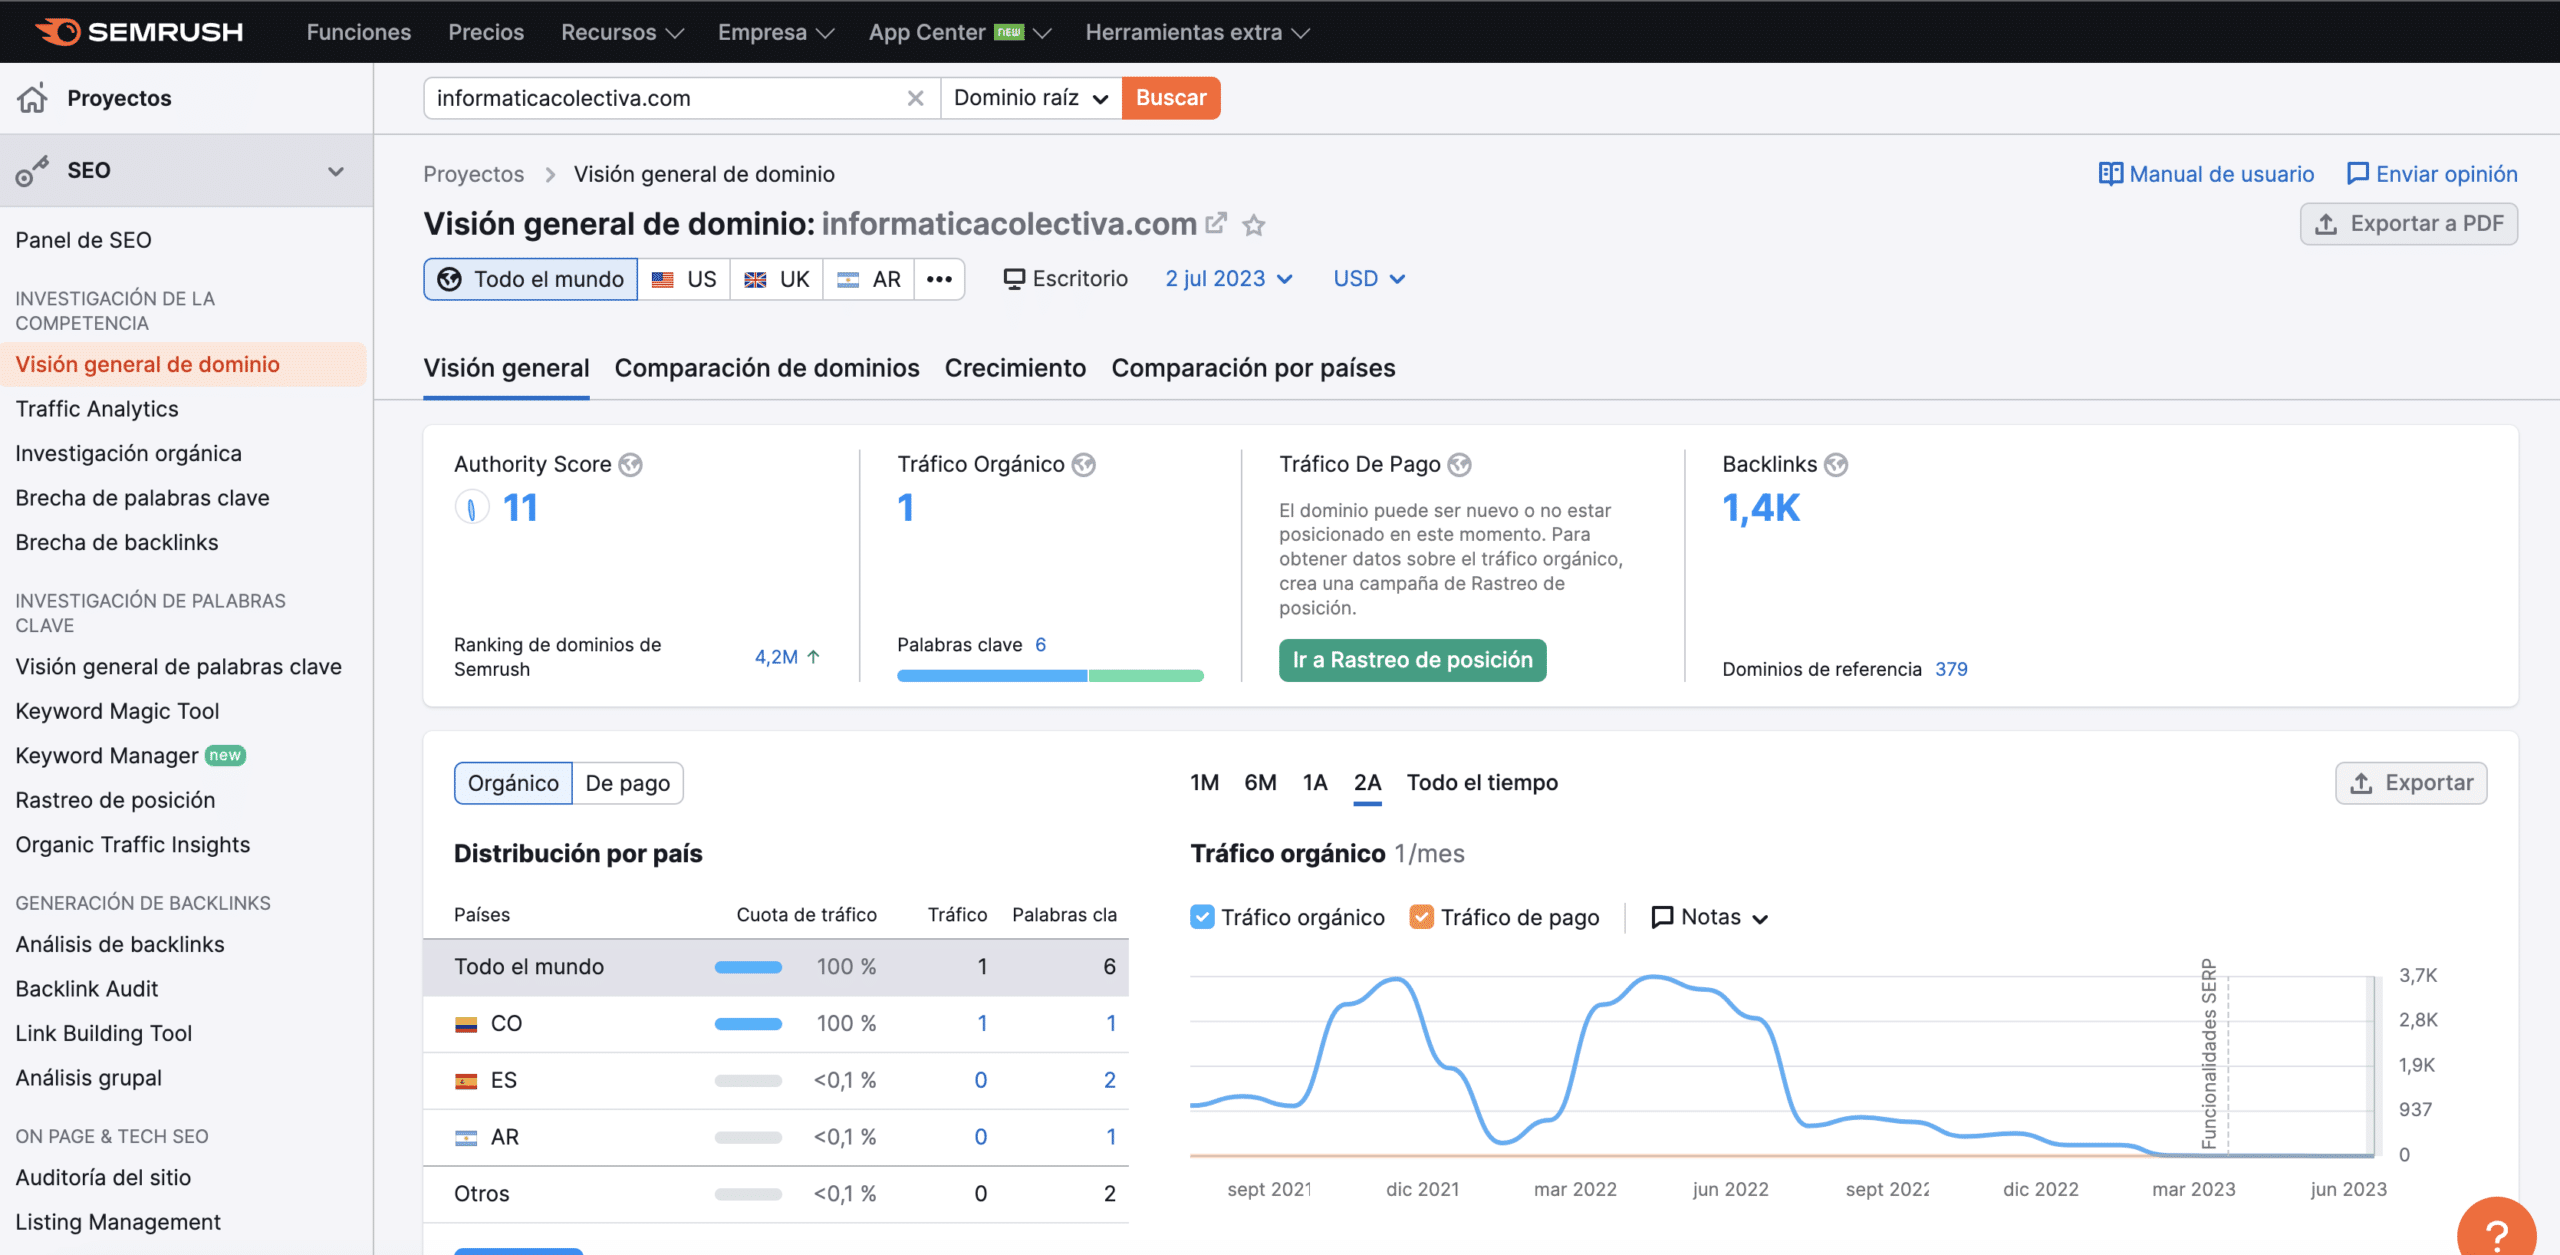2560x1255 pixels.
Task: Disable the Tráfico de pago checkbox
Action: pos(1422,916)
